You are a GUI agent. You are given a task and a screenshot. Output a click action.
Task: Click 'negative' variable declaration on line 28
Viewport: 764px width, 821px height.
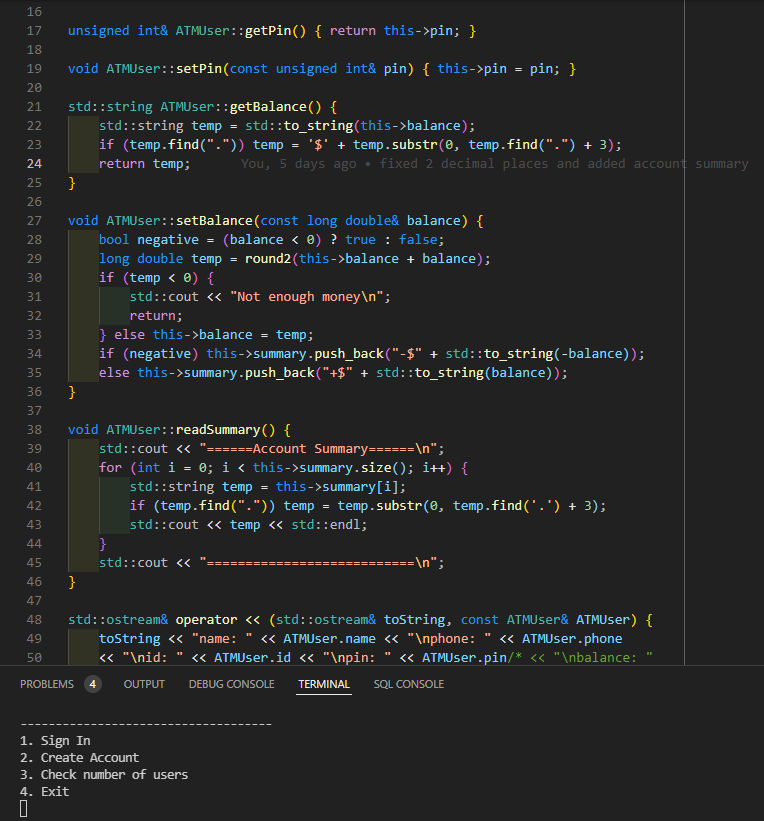click(168, 240)
